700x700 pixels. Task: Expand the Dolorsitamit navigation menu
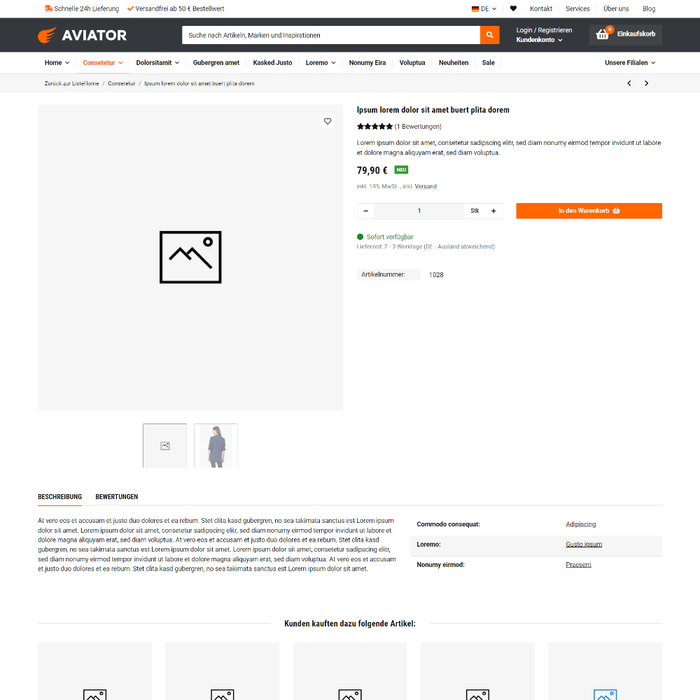click(157, 62)
